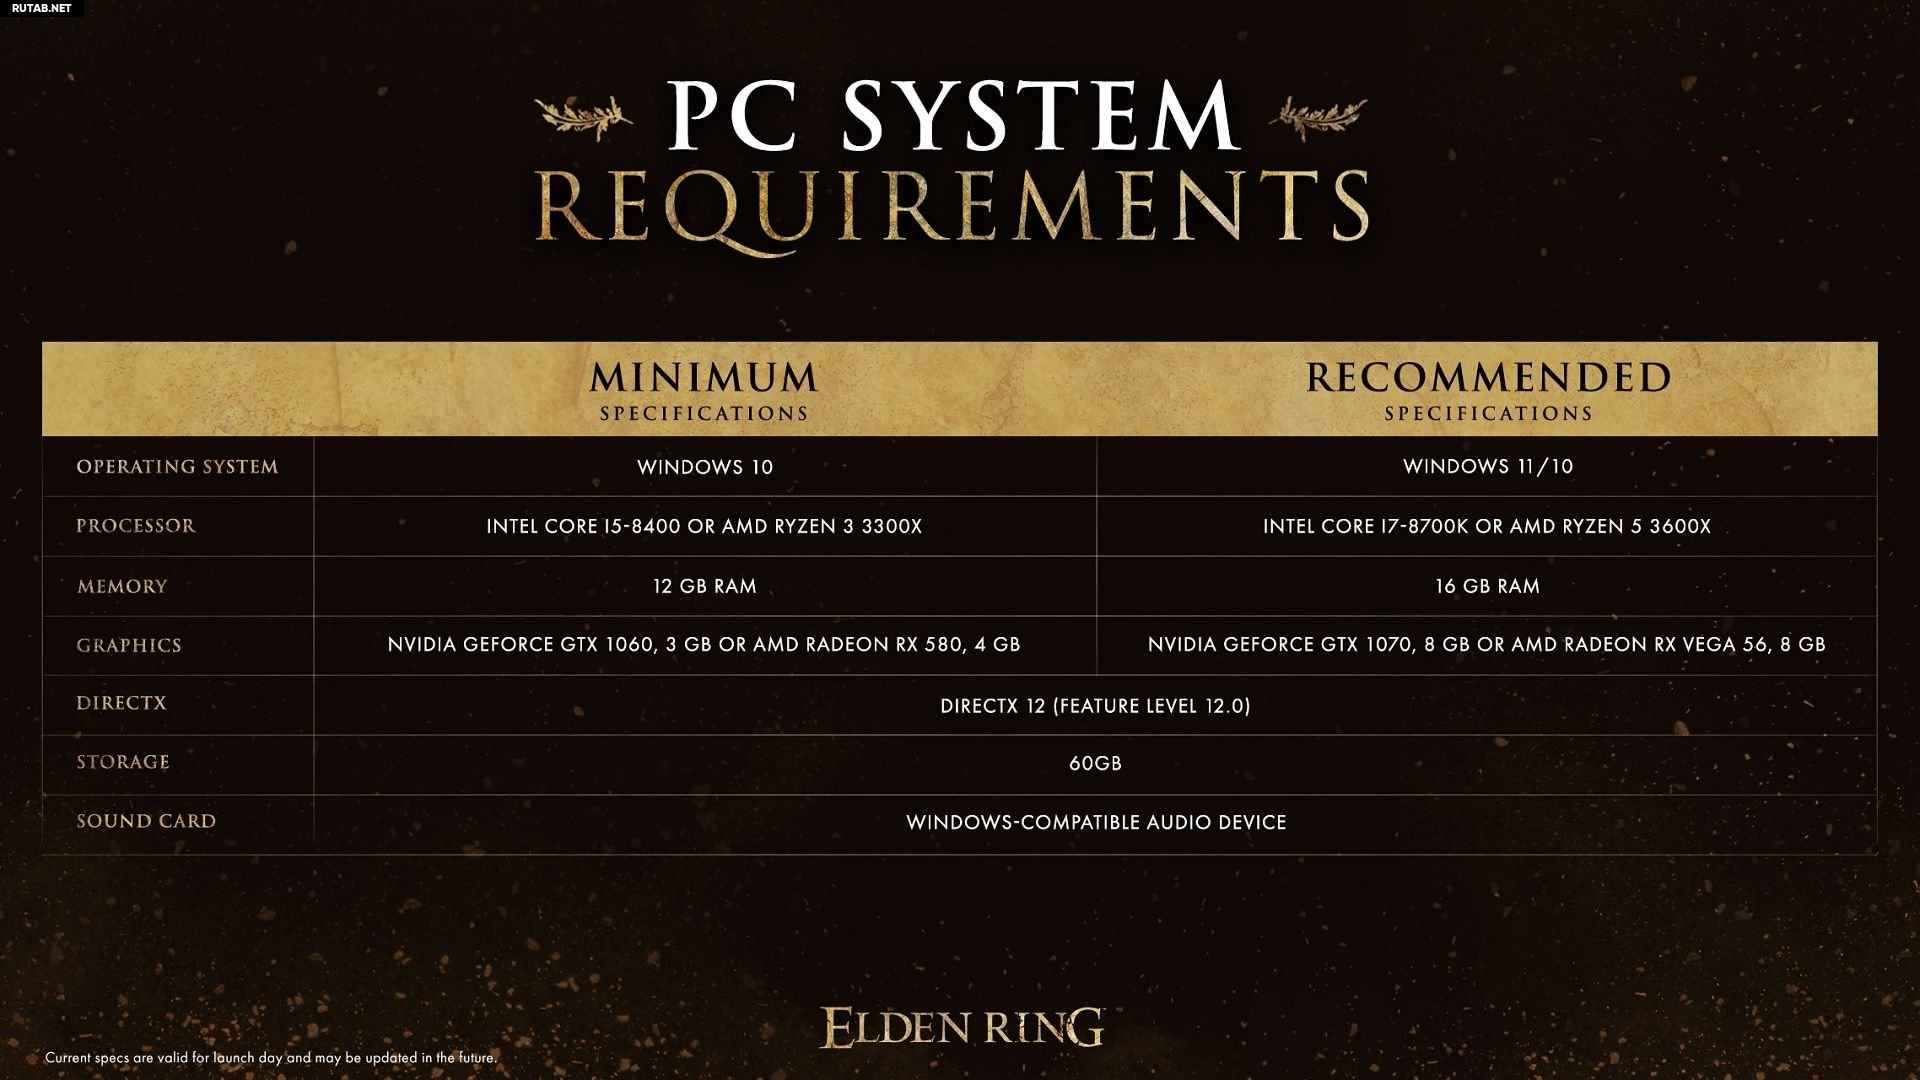This screenshot has width=1920, height=1080.
Task: Expand the PROCESSOR minimum spec entry
Action: [703, 526]
